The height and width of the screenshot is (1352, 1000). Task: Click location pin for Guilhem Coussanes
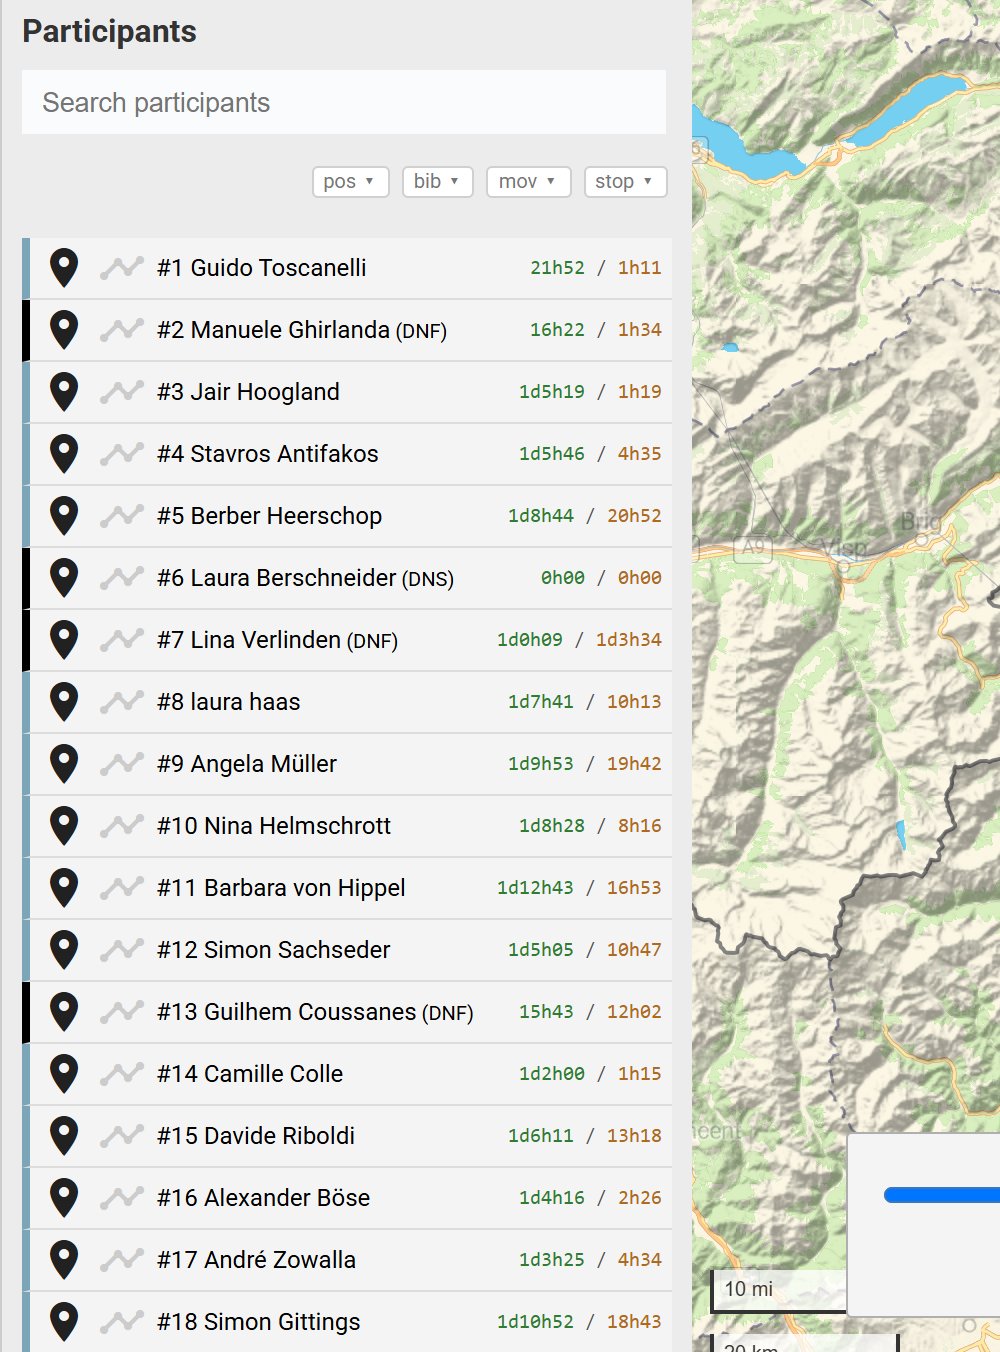coord(64,1012)
